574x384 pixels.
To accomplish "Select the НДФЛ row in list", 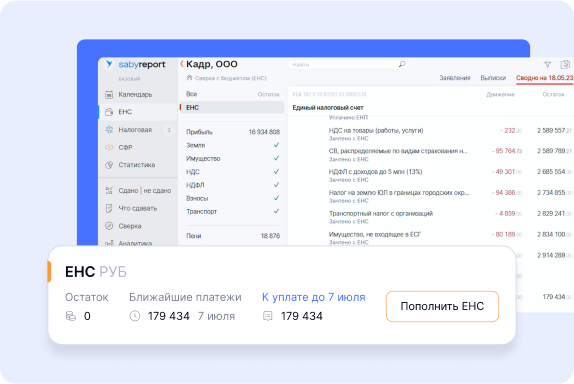I will (x=232, y=185).
